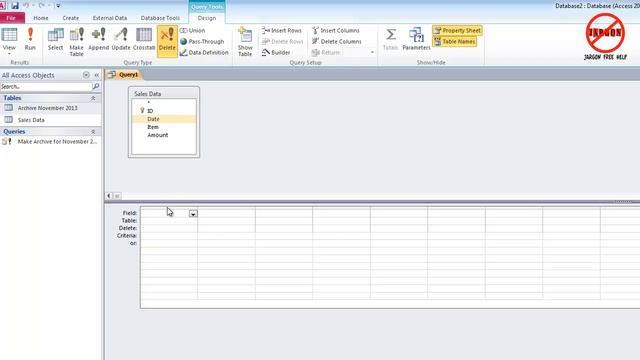Click Delete Columns in Query Setup
640x360 pixels.
coord(337,42)
